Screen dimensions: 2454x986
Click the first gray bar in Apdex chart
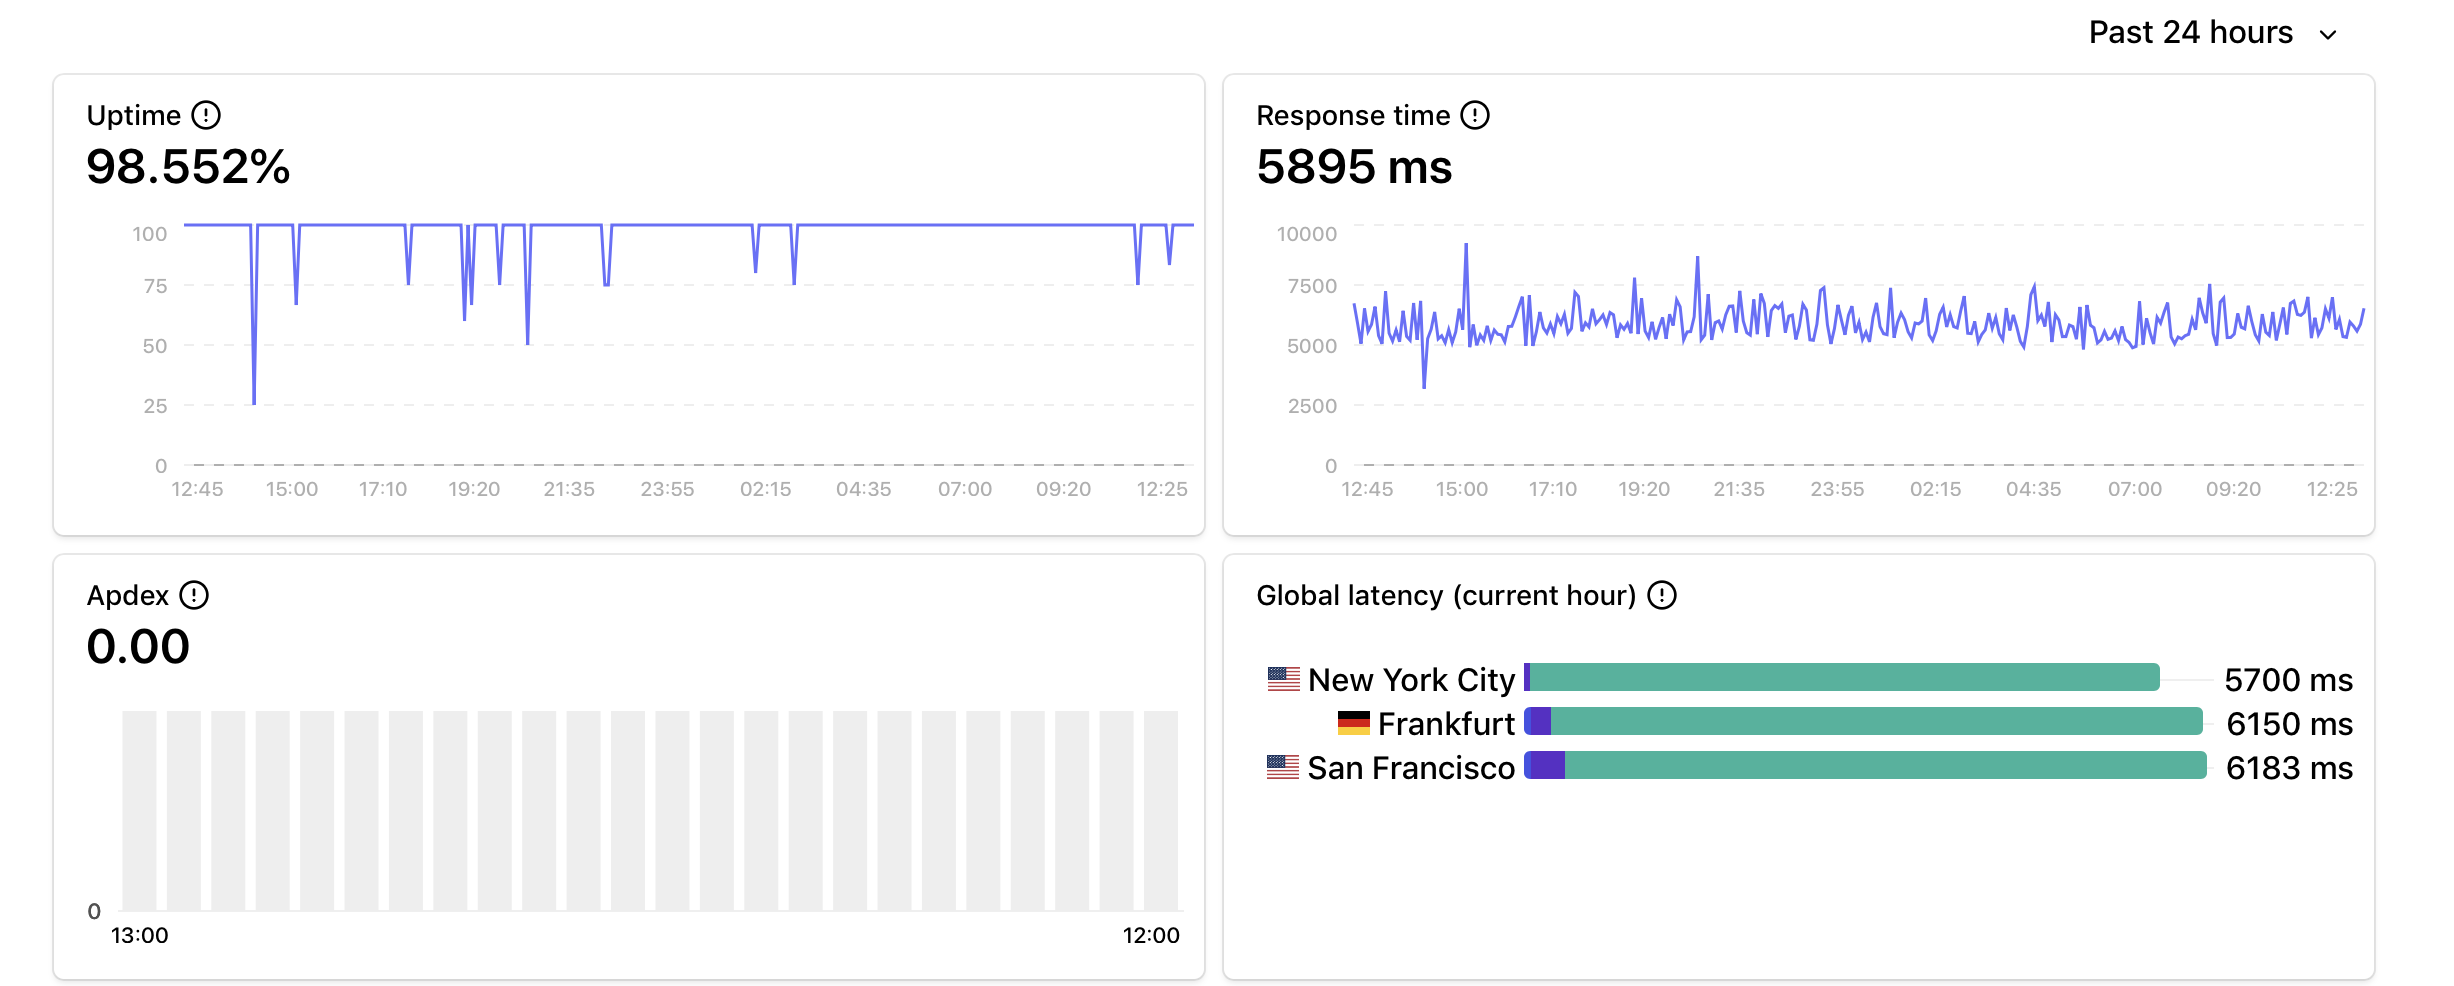click(x=139, y=810)
